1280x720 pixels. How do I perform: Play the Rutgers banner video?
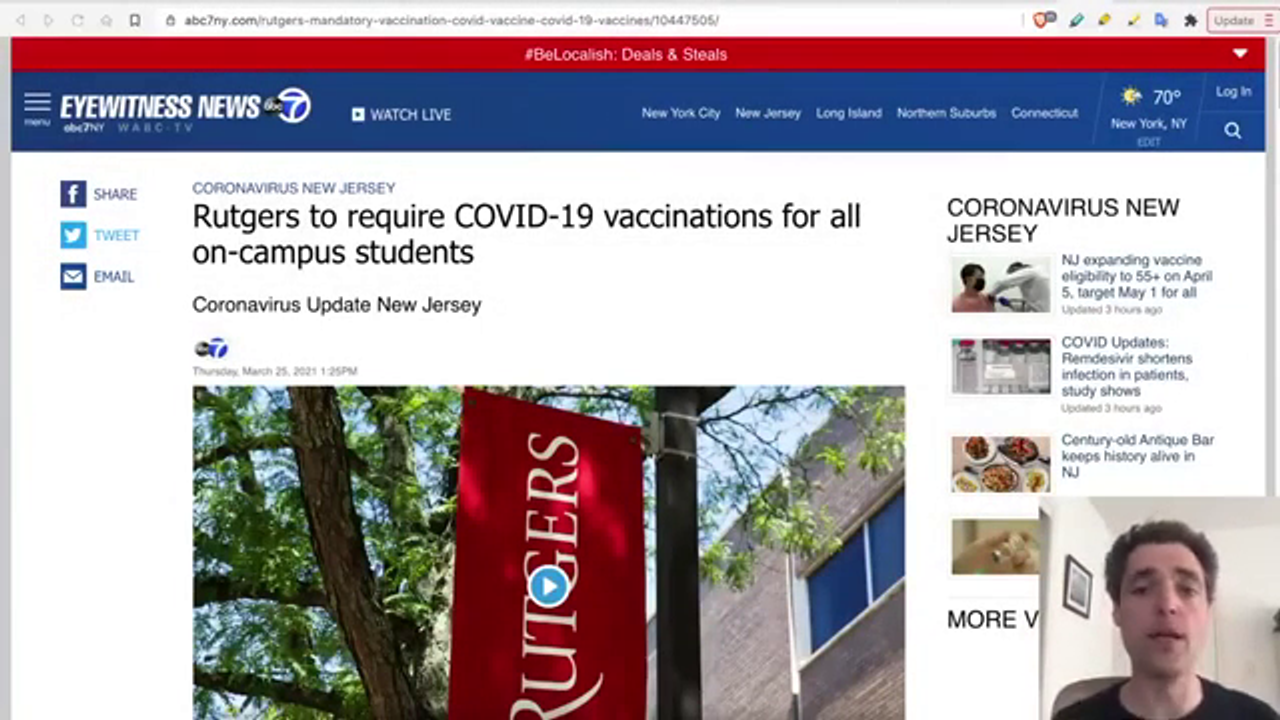[x=548, y=586]
